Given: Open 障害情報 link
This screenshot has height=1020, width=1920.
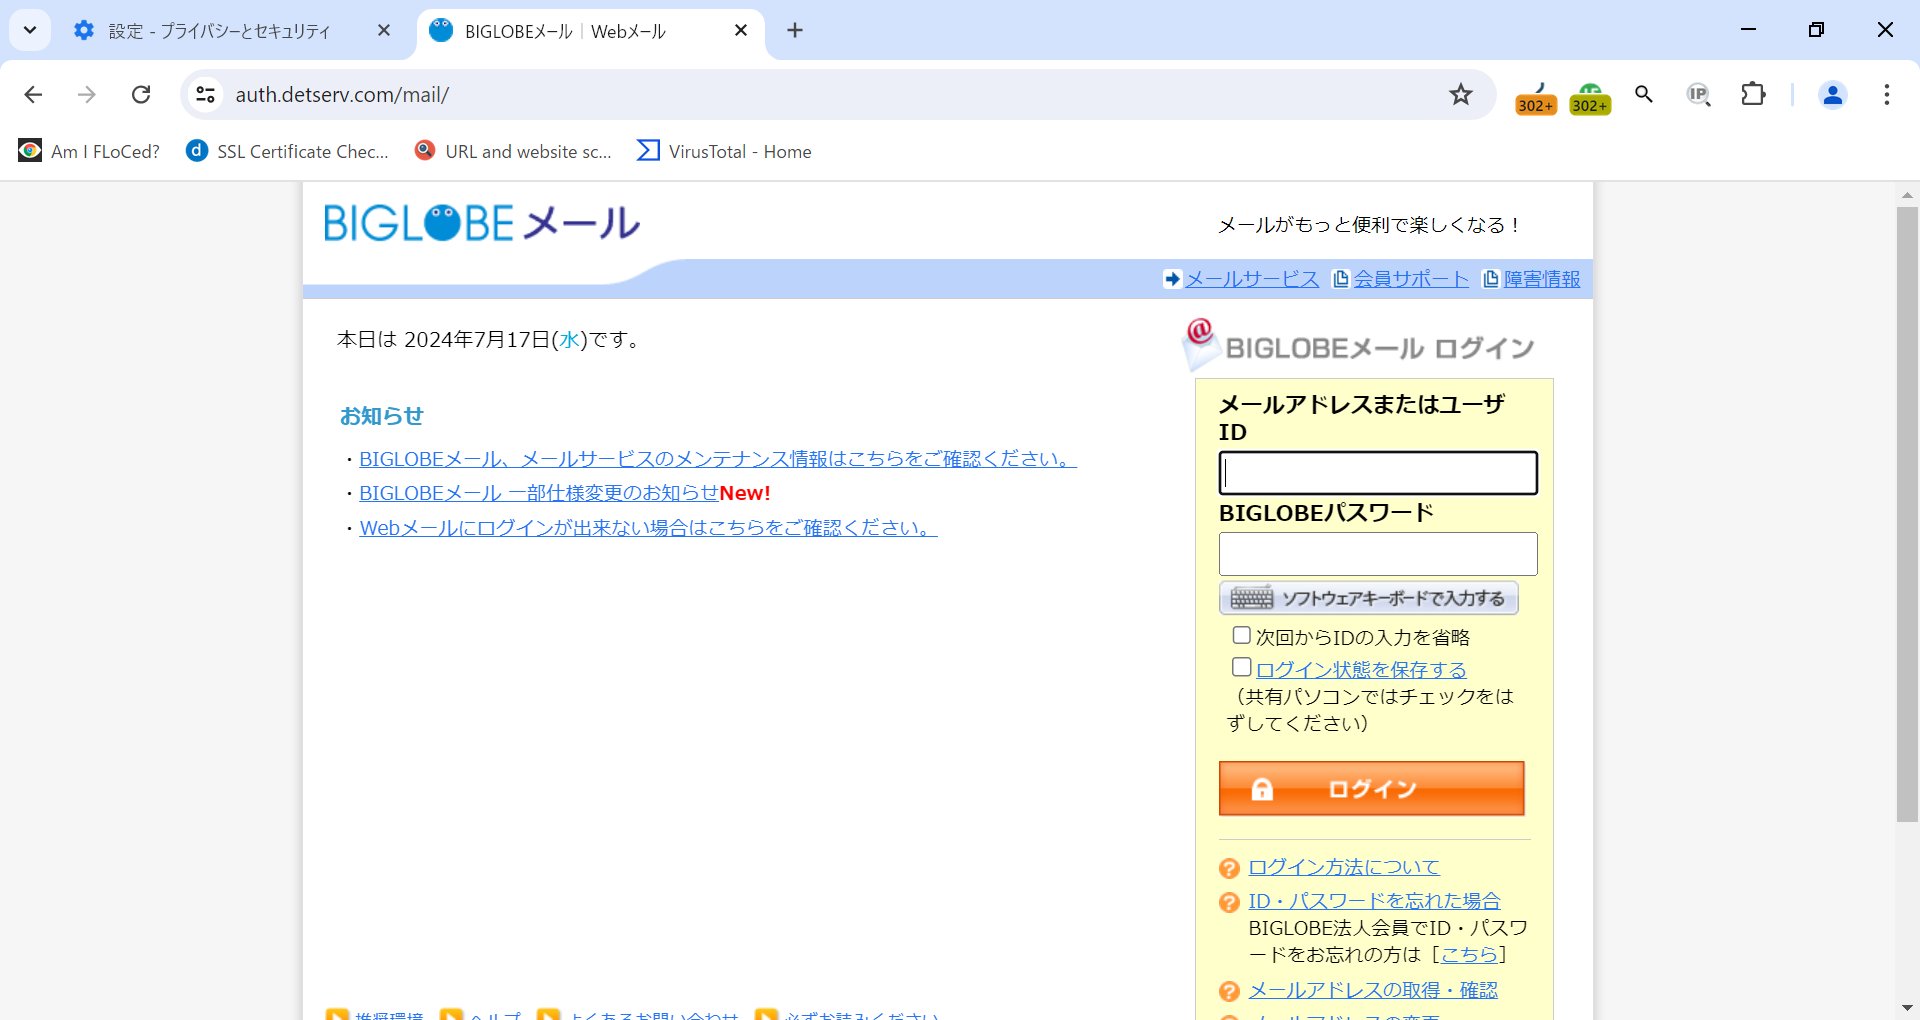Looking at the screenshot, I should (1542, 279).
